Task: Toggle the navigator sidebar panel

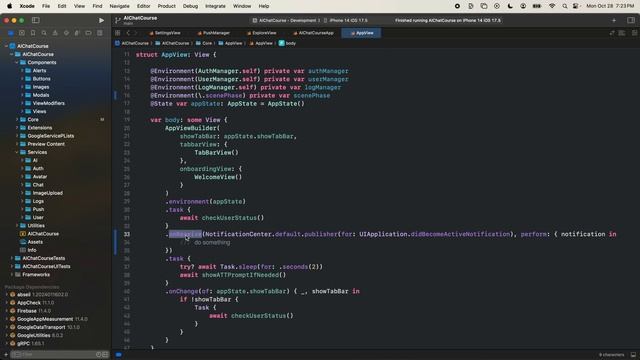Action: [x=36, y=20]
